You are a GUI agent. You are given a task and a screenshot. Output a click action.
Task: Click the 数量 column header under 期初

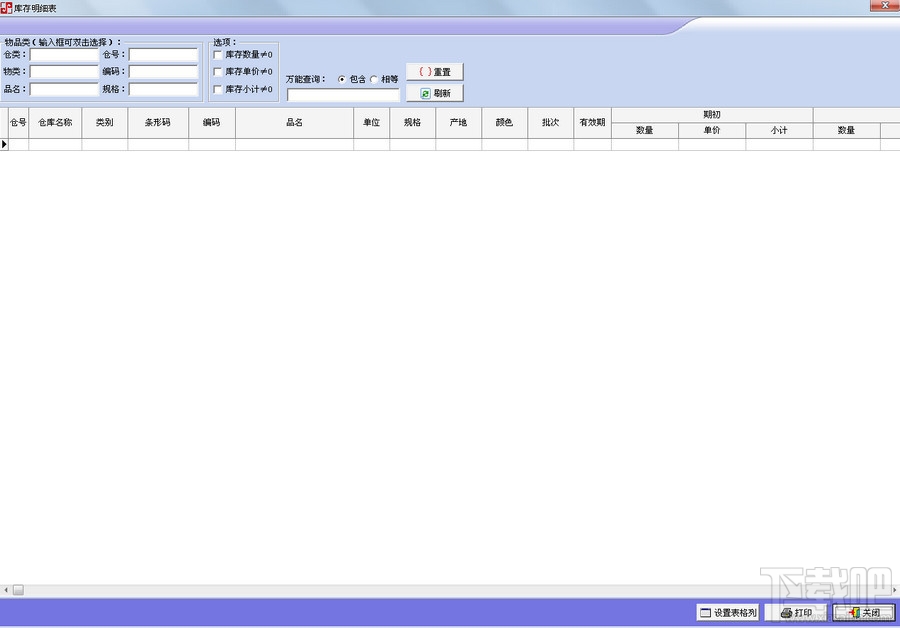(x=645, y=130)
